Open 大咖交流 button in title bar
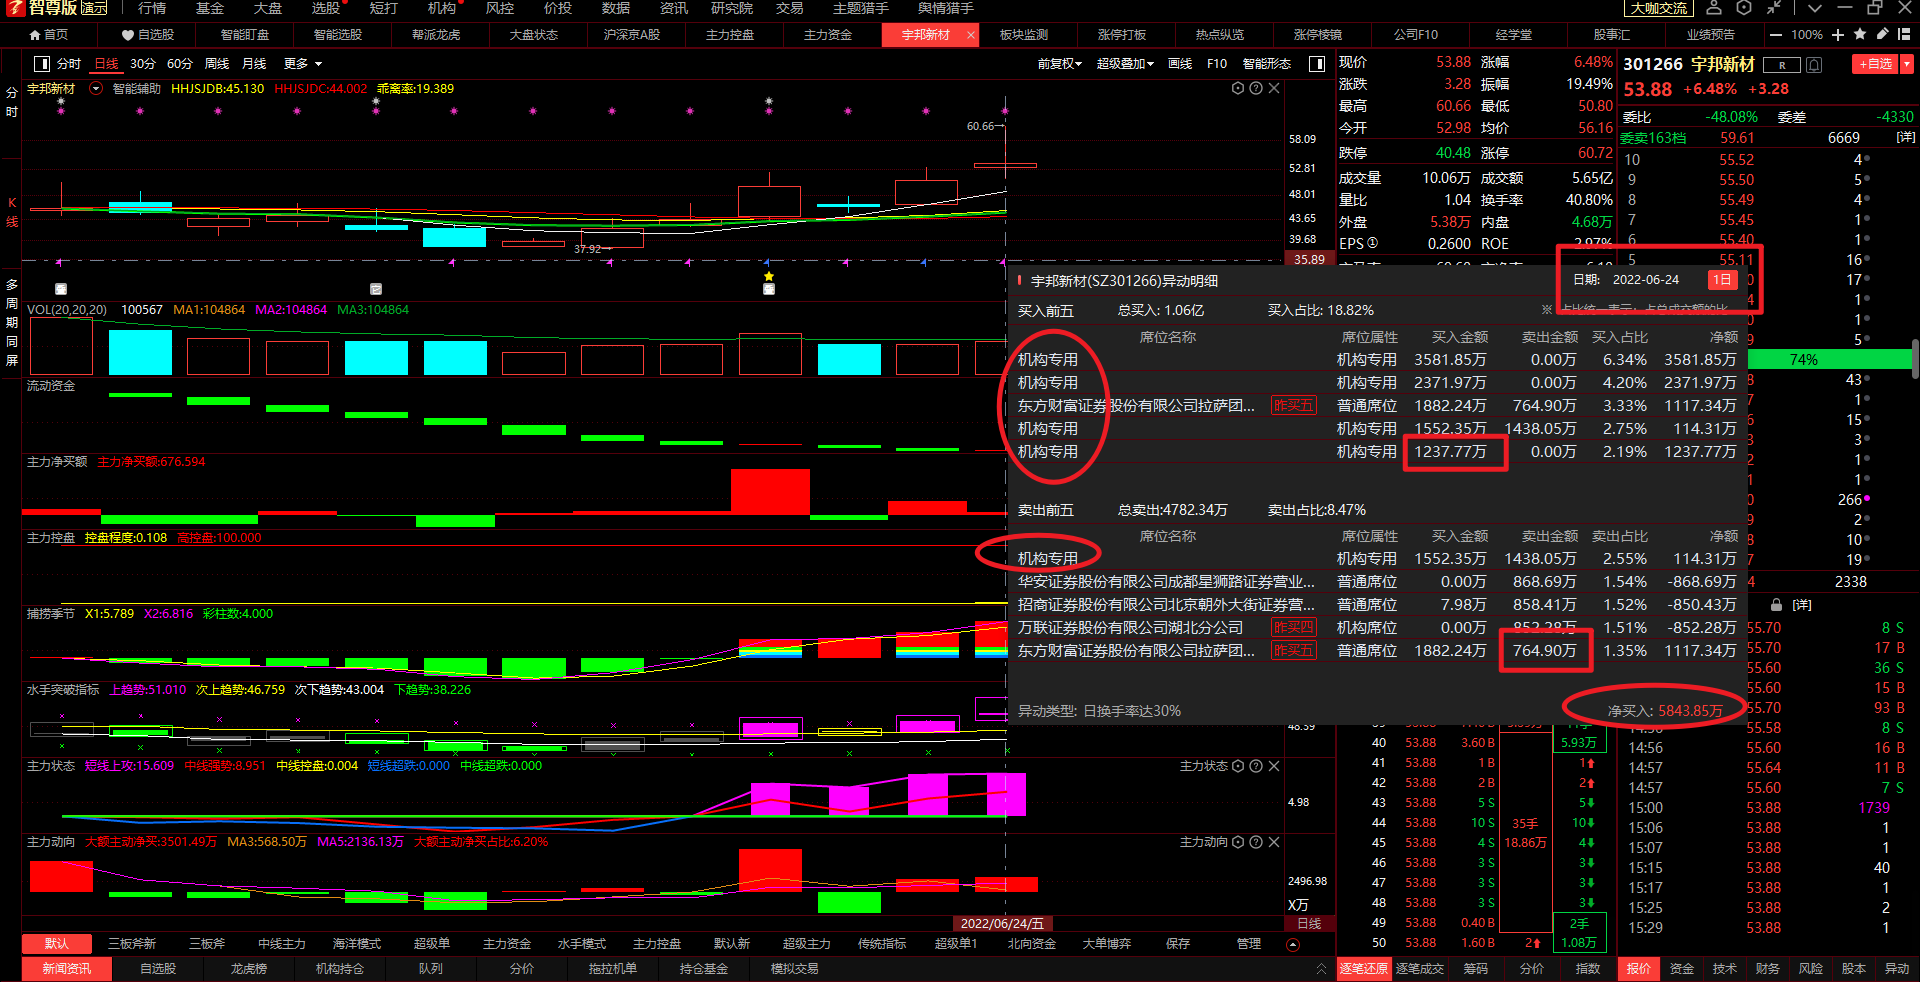 [1659, 8]
